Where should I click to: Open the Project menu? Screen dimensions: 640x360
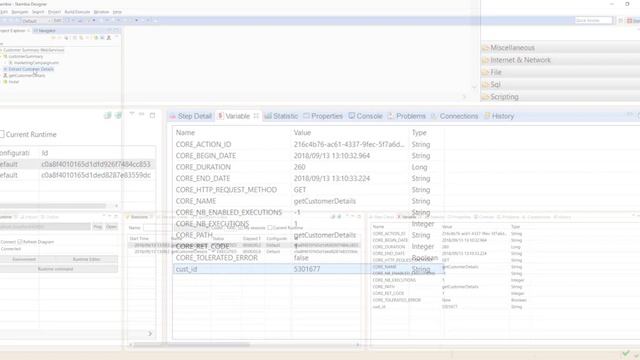[x=54, y=12]
